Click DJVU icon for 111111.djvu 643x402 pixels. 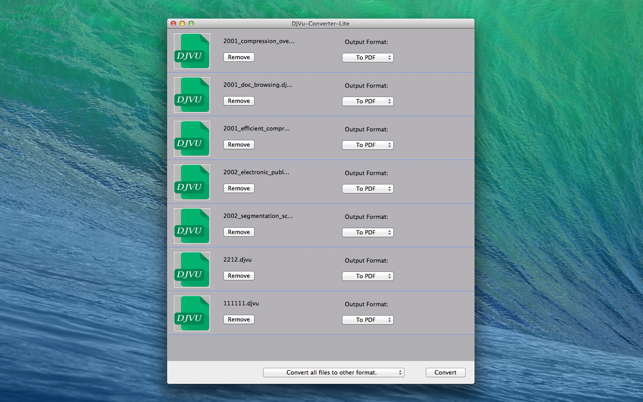click(192, 313)
